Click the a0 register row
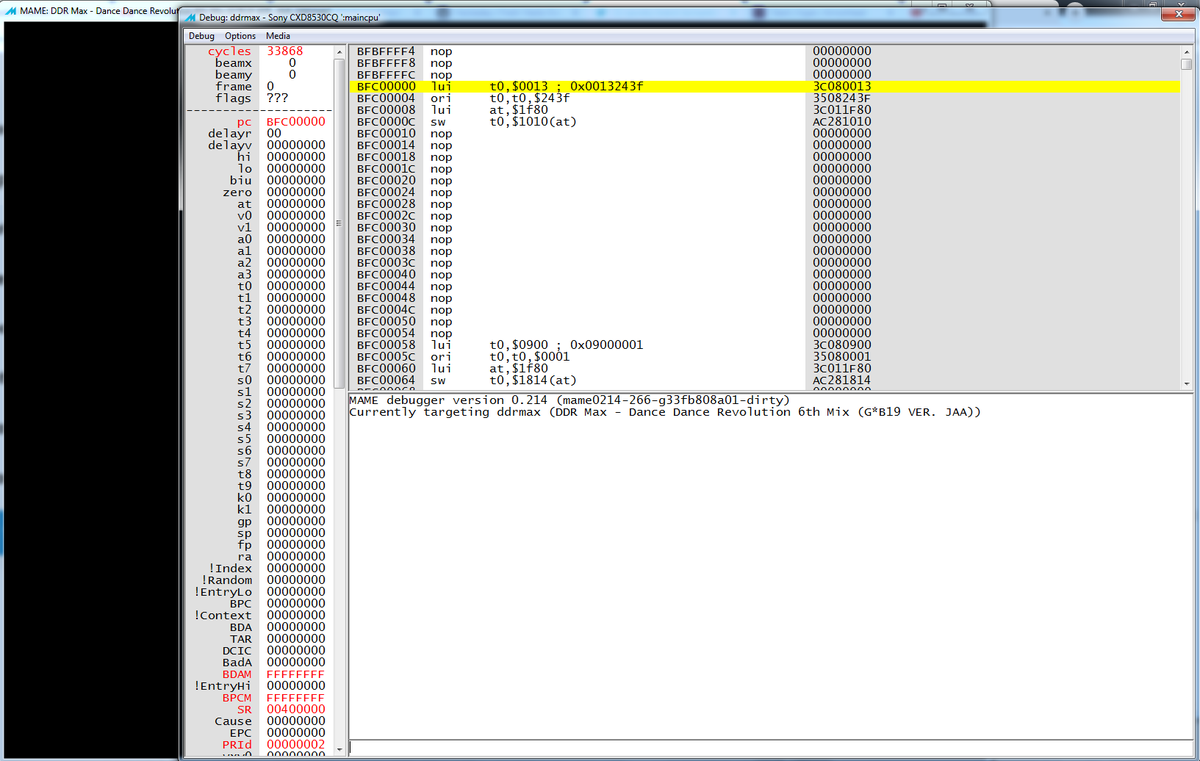This screenshot has width=1200, height=761. click(x=260, y=239)
